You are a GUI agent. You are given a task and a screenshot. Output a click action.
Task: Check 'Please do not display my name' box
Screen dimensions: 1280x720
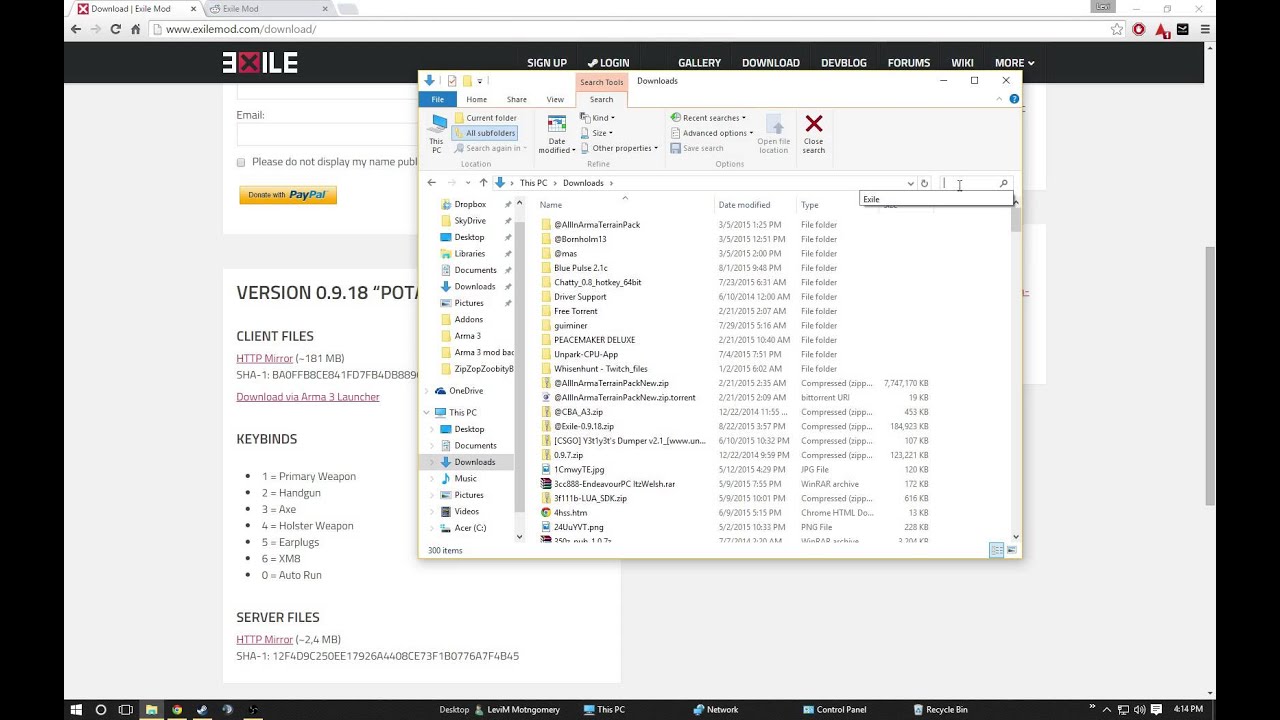coord(241,162)
